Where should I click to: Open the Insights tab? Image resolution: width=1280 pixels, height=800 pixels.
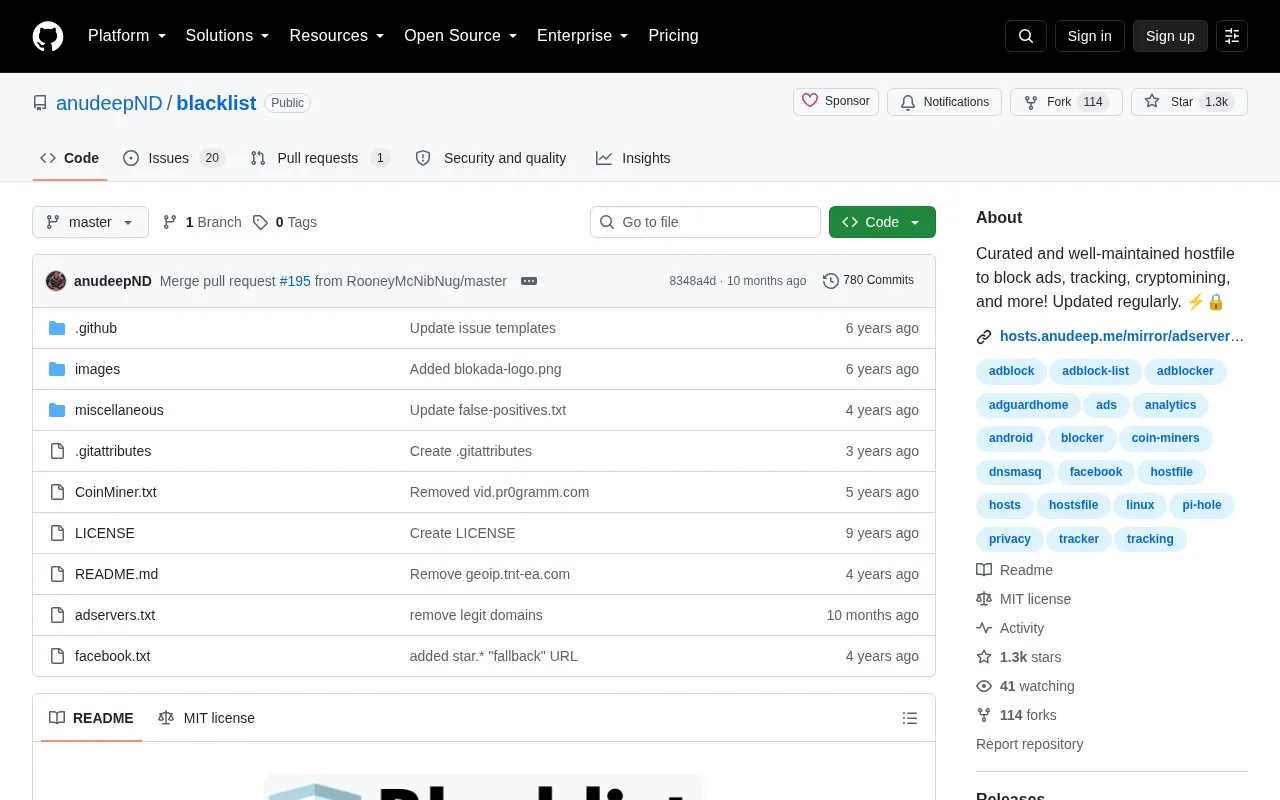pos(633,158)
